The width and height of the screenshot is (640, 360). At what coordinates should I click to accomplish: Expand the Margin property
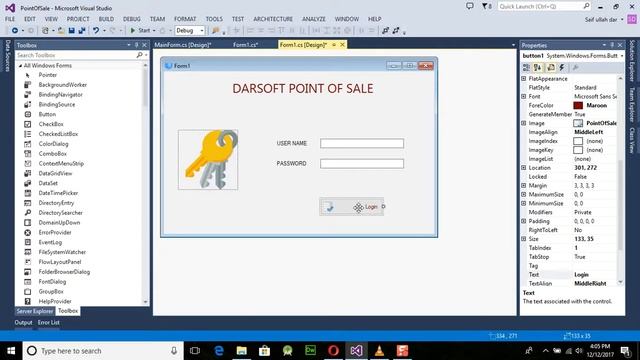(524, 185)
